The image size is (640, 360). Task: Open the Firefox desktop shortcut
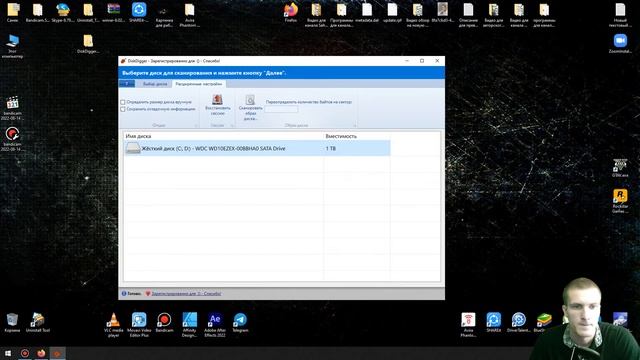291,12
